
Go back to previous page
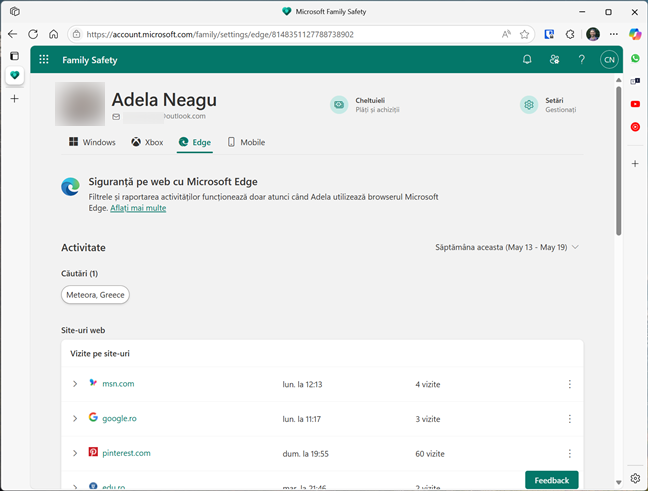[12, 34]
